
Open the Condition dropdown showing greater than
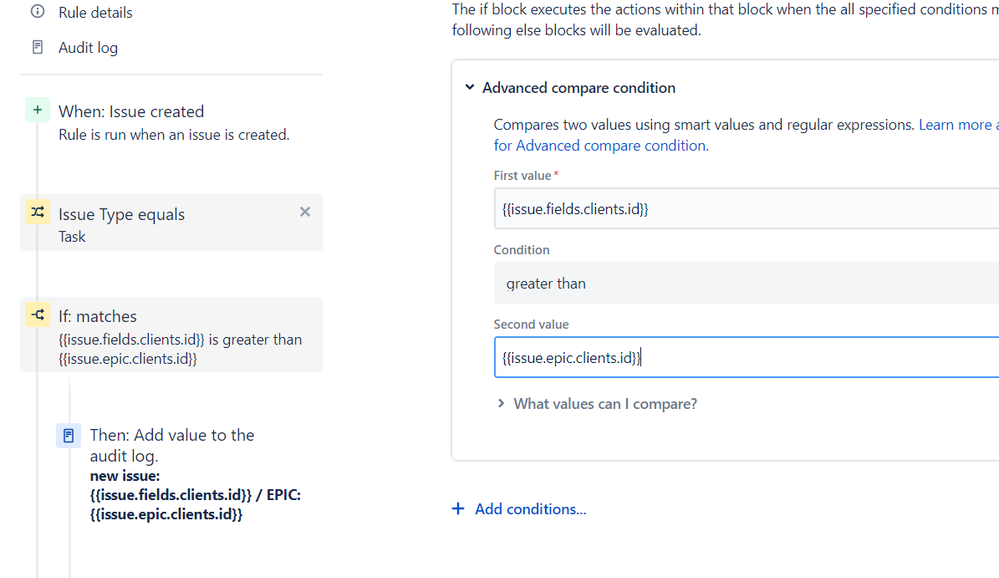point(745,283)
